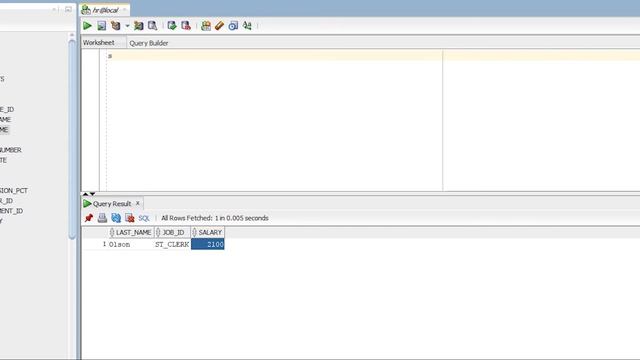
Task: Select the Query Result tab
Action: 112,203
